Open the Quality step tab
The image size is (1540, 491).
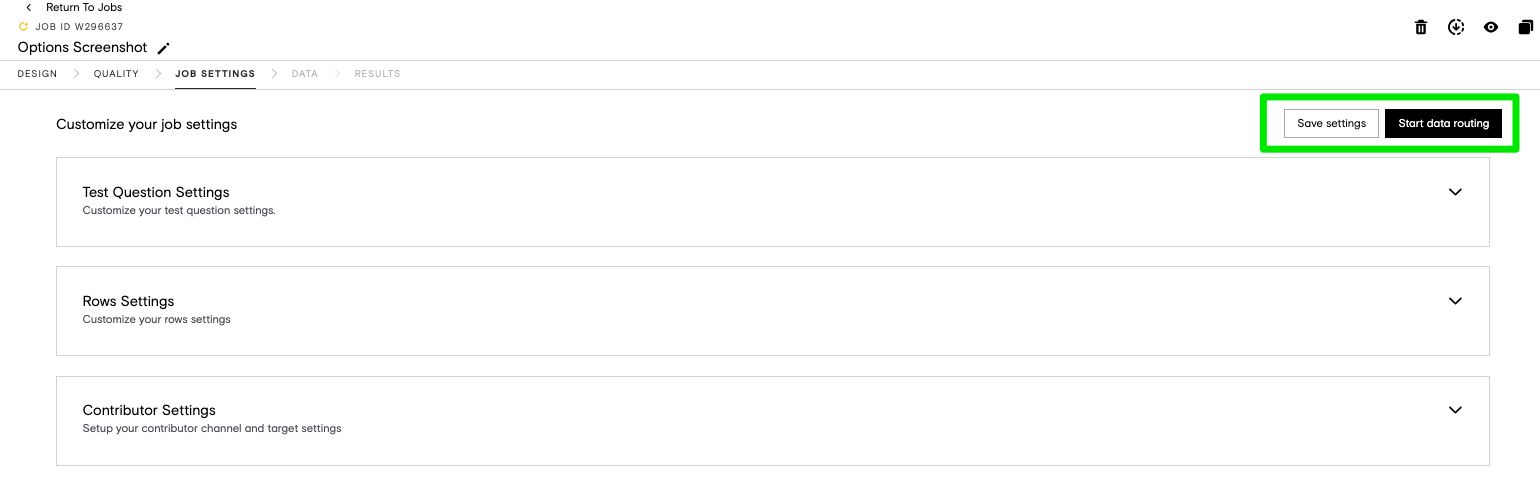[x=116, y=74]
